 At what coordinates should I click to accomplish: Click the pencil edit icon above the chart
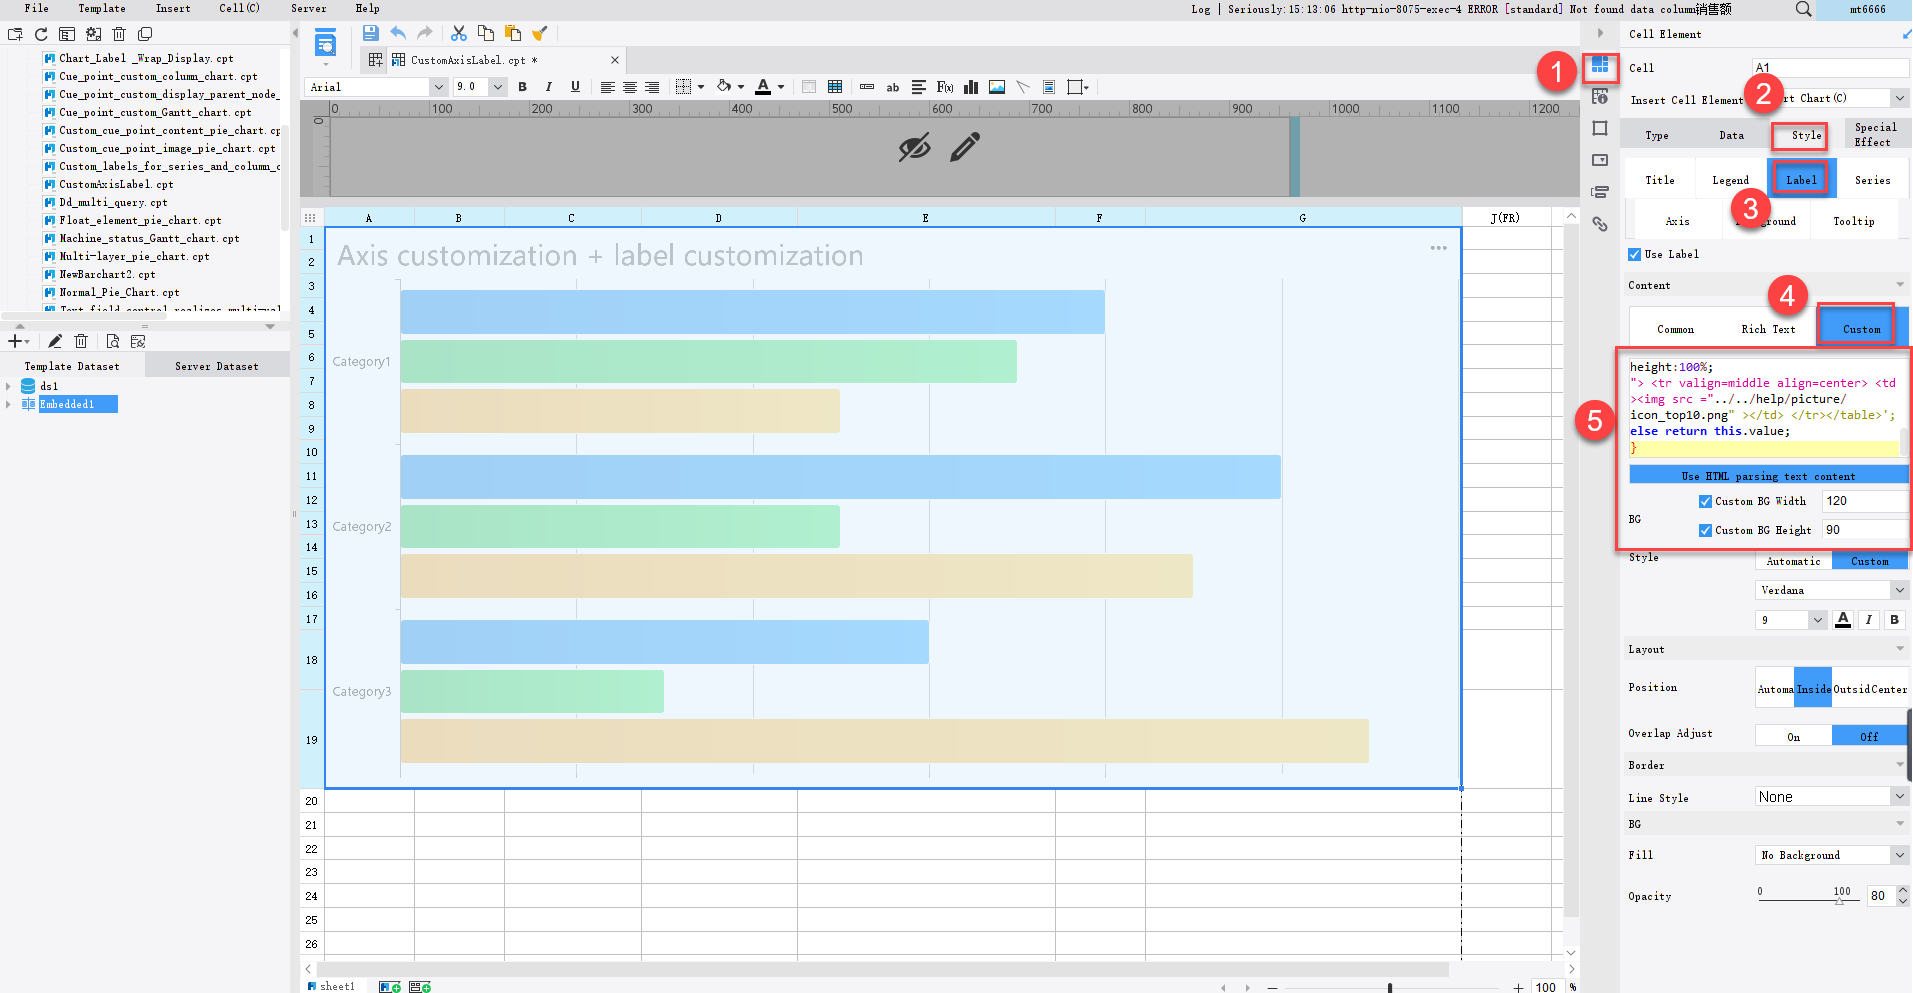(963, 147)
